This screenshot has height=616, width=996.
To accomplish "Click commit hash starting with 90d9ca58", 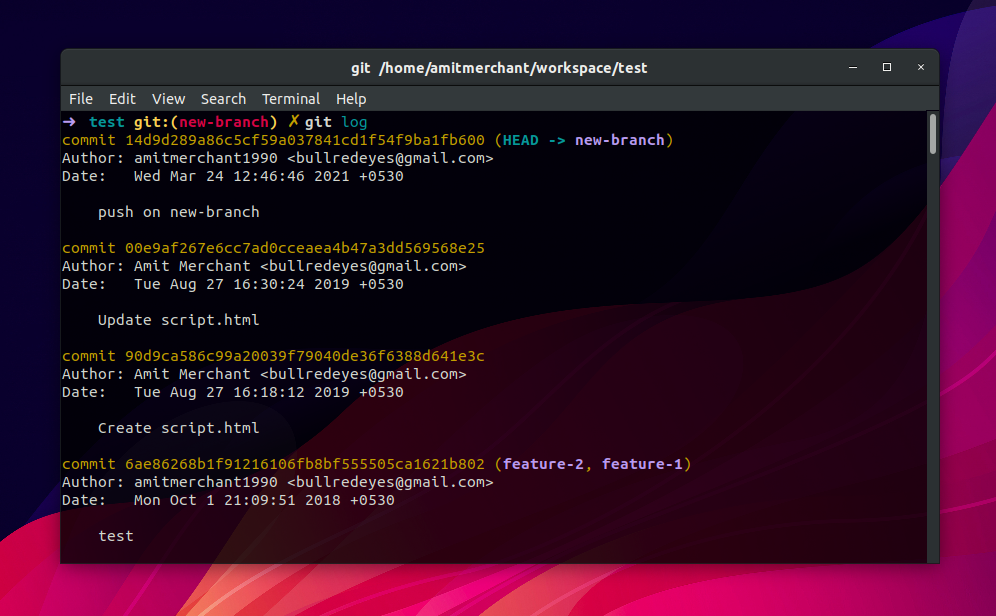I will 304,356.
